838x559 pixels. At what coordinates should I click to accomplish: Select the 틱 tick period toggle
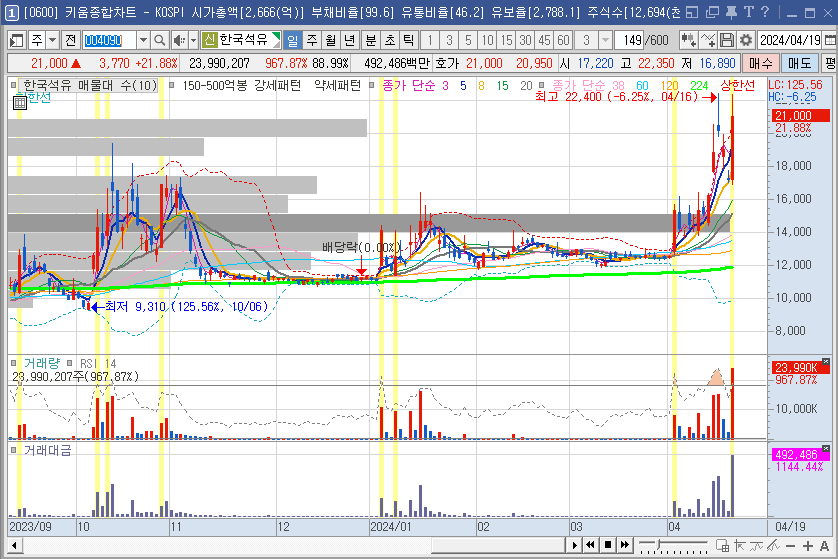408,40
